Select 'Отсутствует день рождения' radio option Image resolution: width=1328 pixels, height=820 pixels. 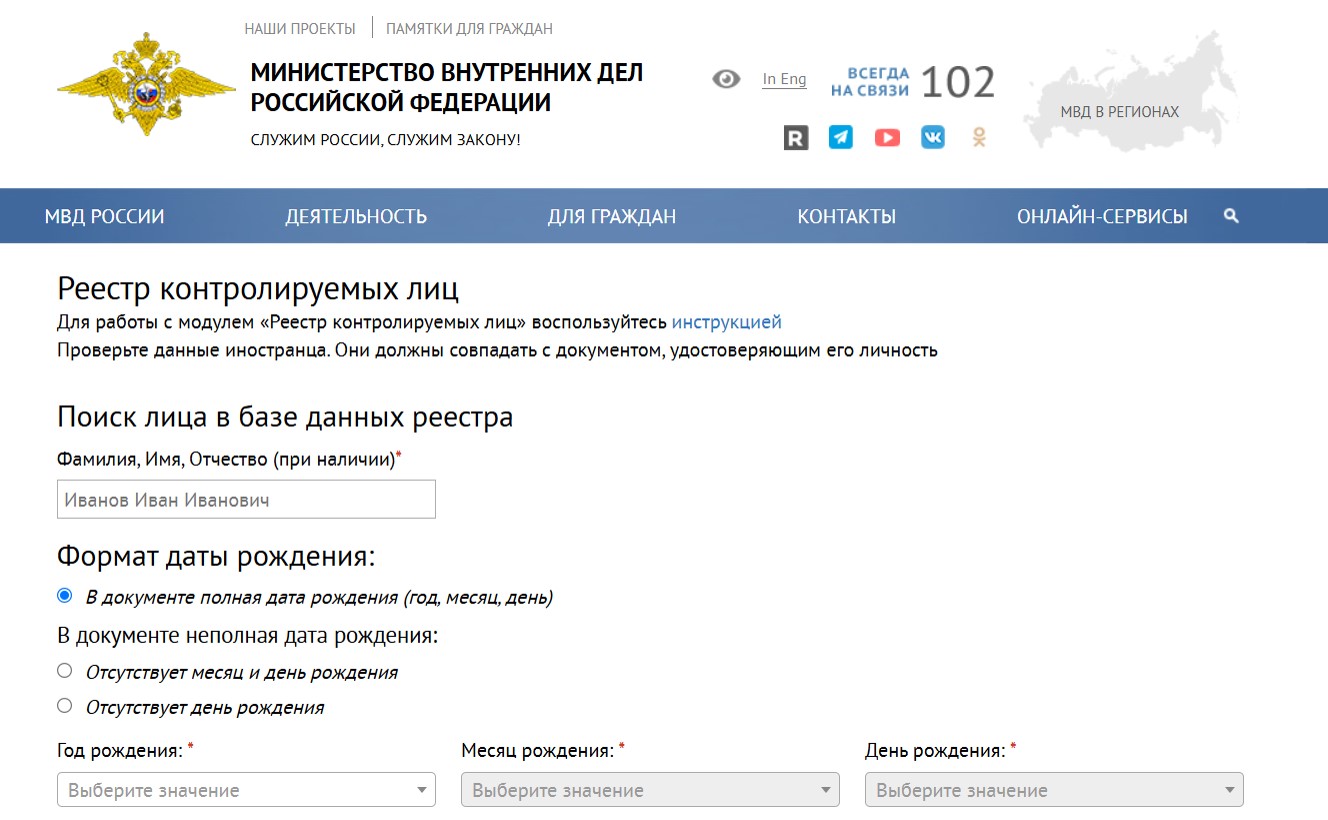pyautogui.click(x=65, y=706)
